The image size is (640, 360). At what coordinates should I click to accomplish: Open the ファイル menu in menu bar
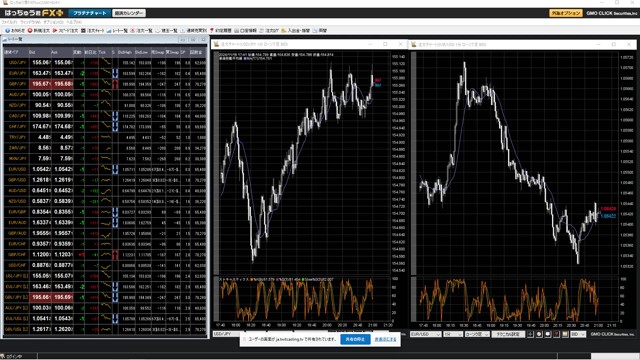9,22
